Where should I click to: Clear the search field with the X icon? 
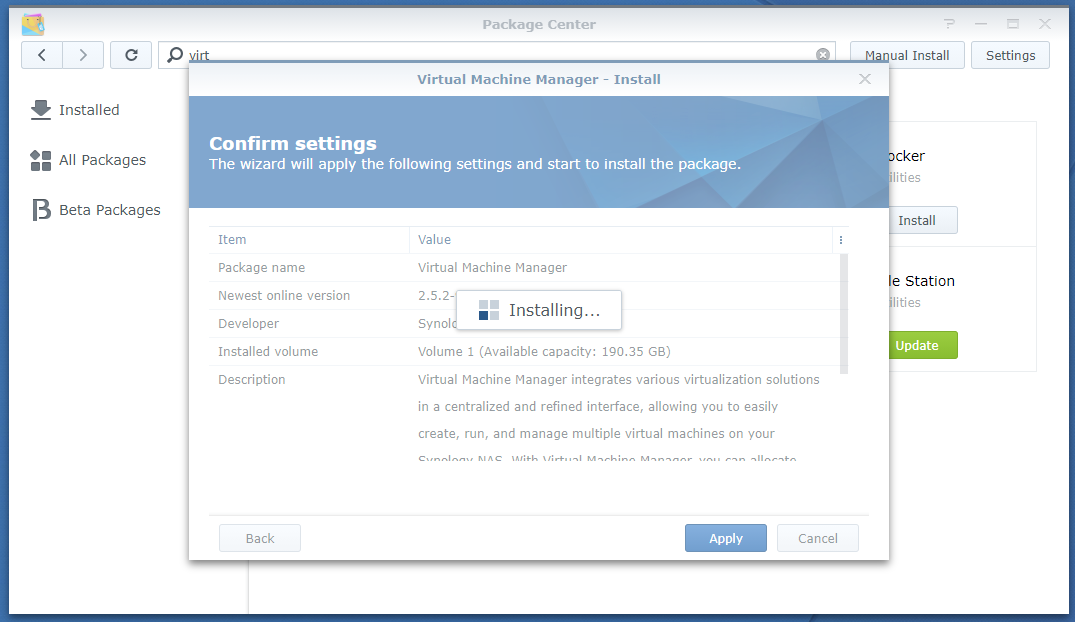[x=823, y=54]
